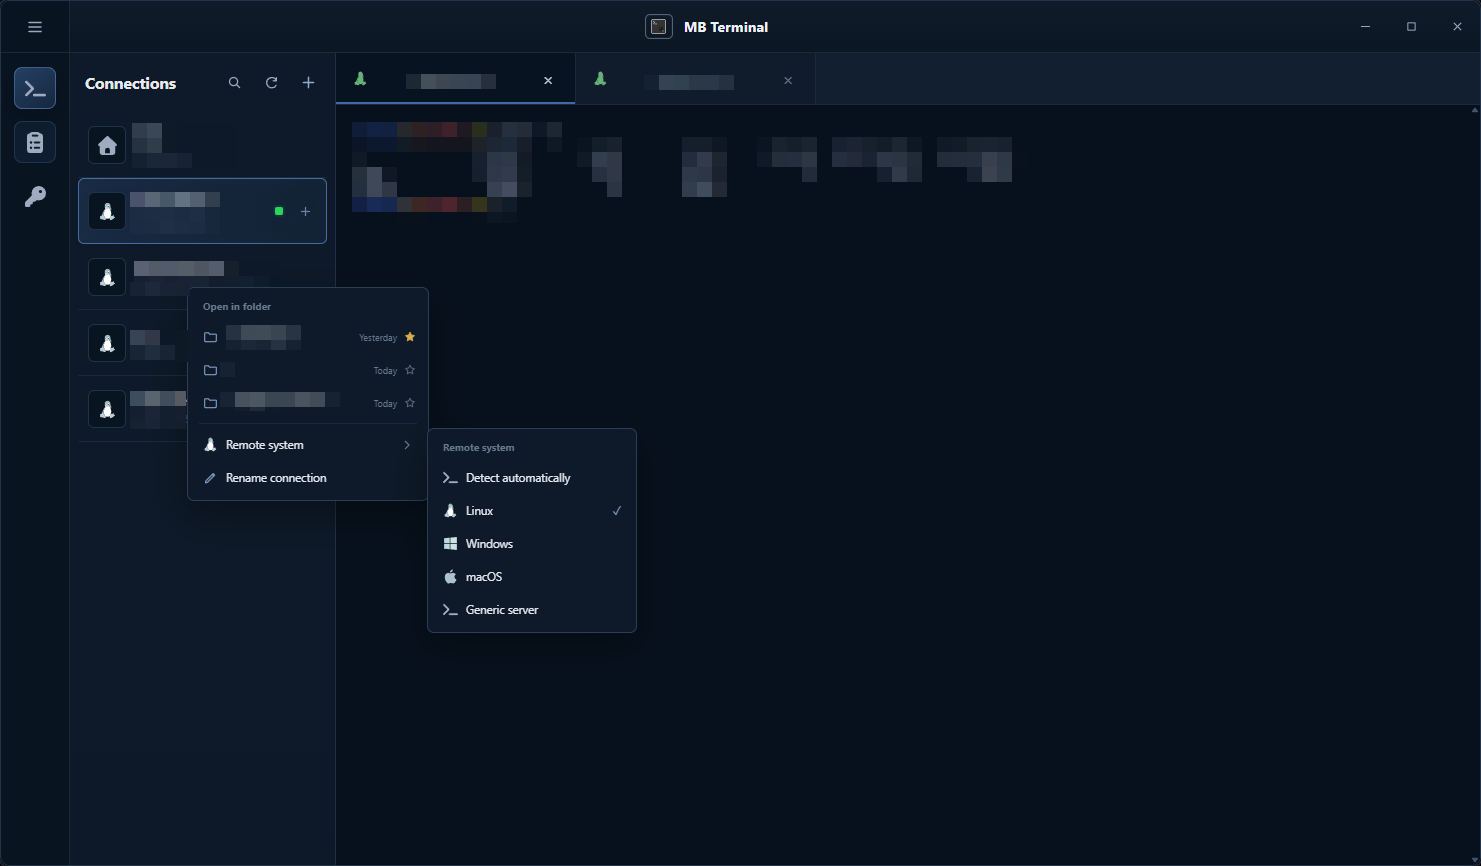Maximize the MB Terminal window

[x=1411, y=27]
